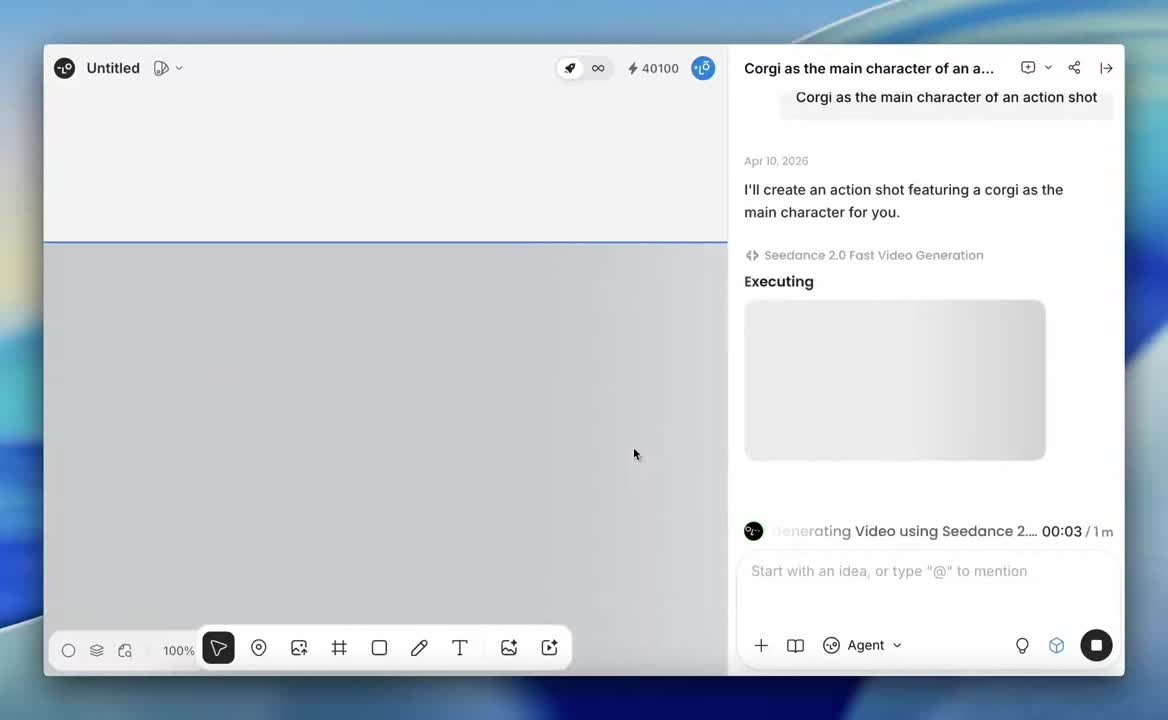This screenshot has width=1168, height=720.
Task: Check the 40100 credits balance
Action: pyautogui.click(x=653, y=68)
